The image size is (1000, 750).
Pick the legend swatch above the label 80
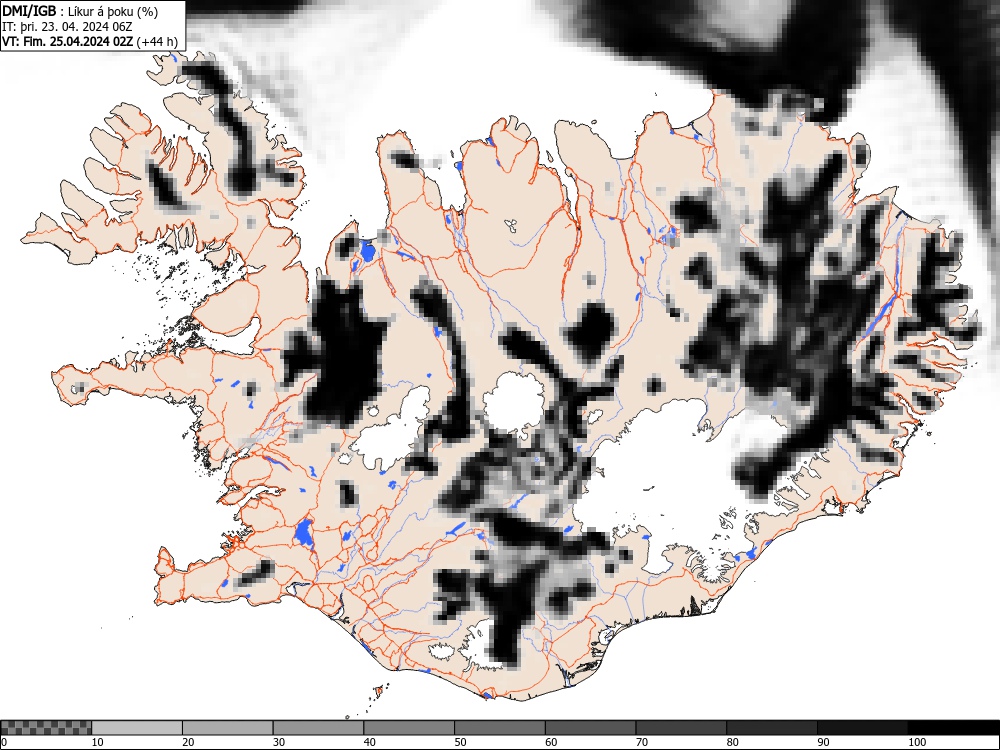771,728
